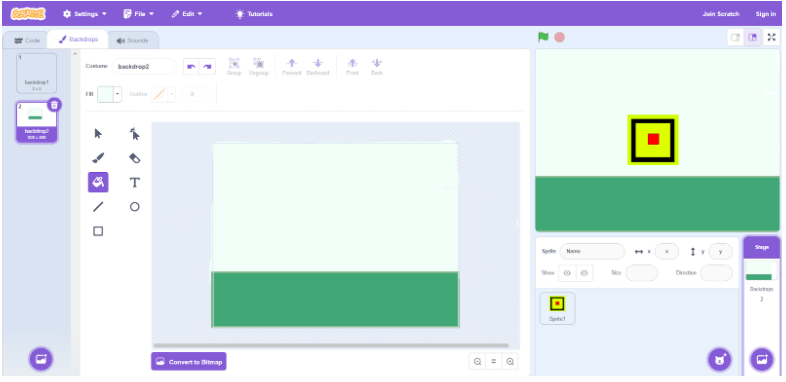Reset canvas zoom with equals icon
Viewport: 786px width, 382px height.
(494, 361)
